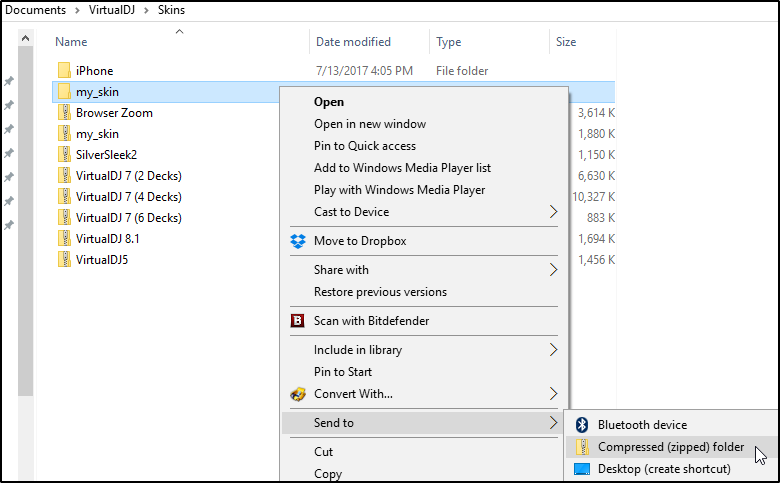Click the VirtualDJ 7 (6 Decks) zip icon
The width and height of the screenshot is (780, 483).
[x=64, y=217]
